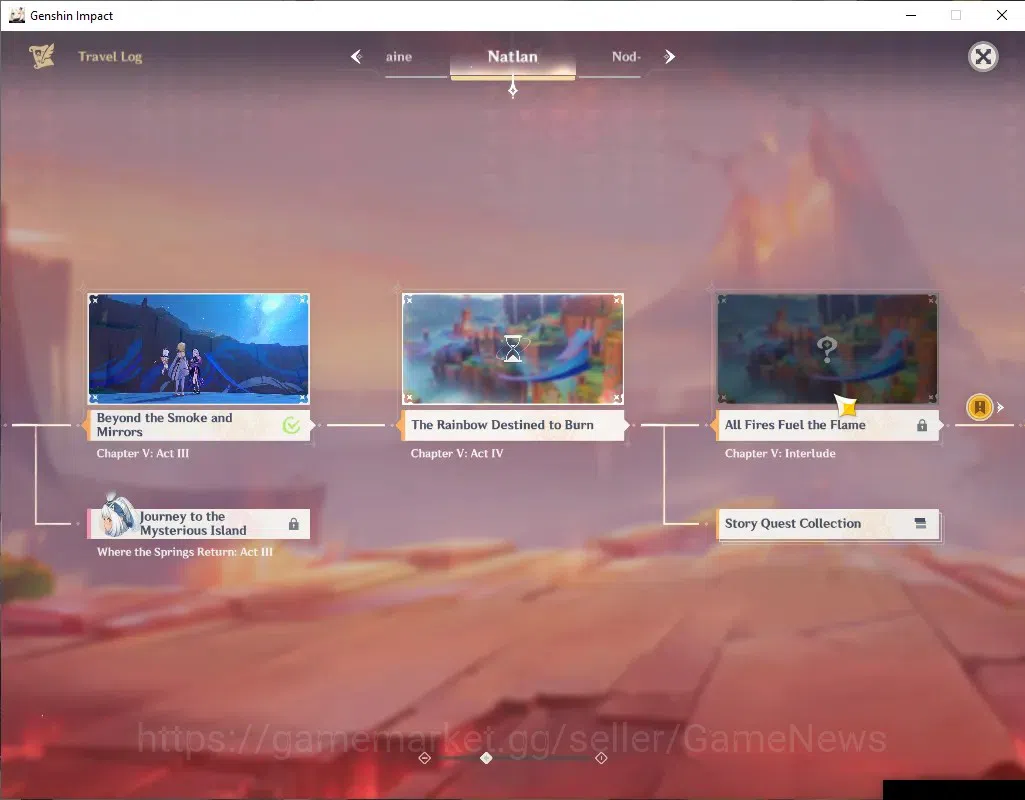This screenshot has height=800, width=1025.
Task: Minimize the Genshin Impact window
Action: 911,15
